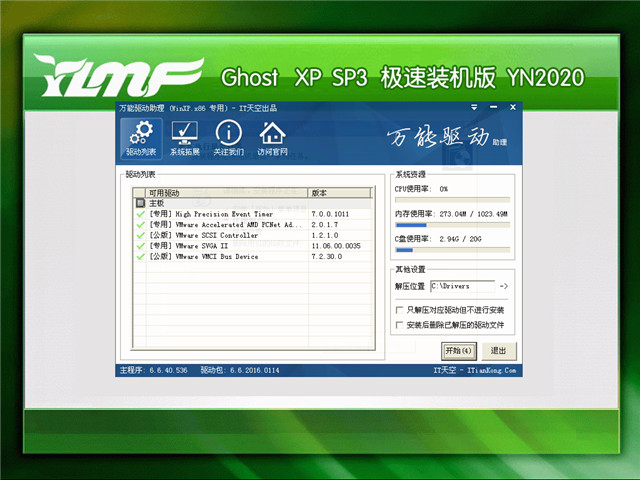Enable 只解压对应驱动但不进行安装 checkbox

(x=400, y=311)
